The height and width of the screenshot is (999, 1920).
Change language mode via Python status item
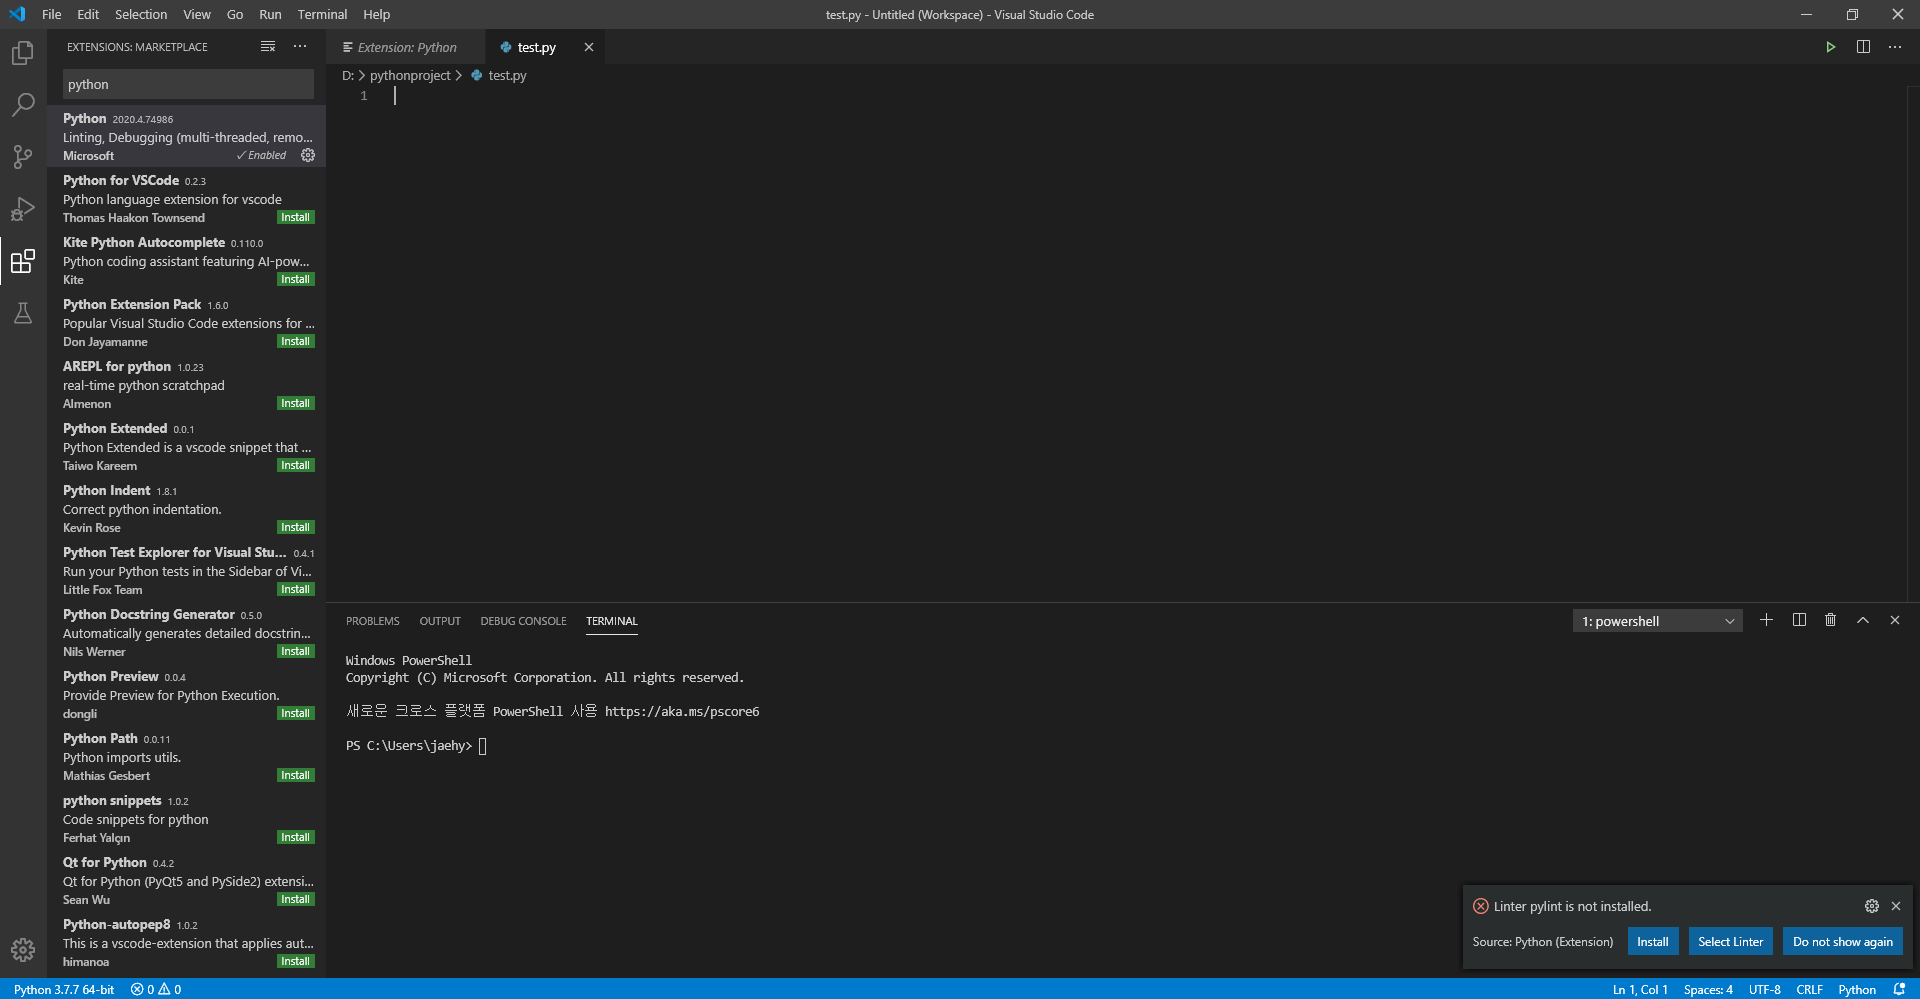pyautogui.click(x=1857, y=989)
